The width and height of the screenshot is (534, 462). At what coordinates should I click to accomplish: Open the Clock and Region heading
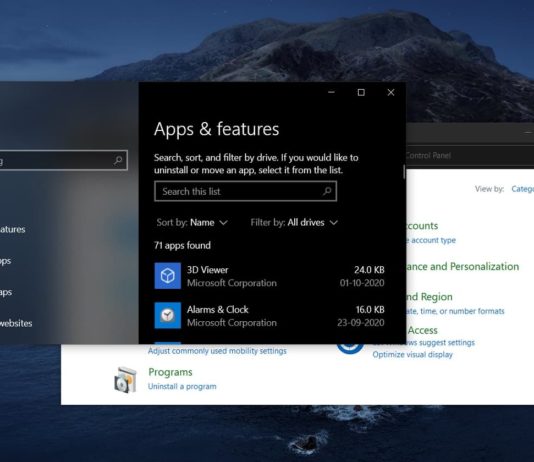coord(429,297)
